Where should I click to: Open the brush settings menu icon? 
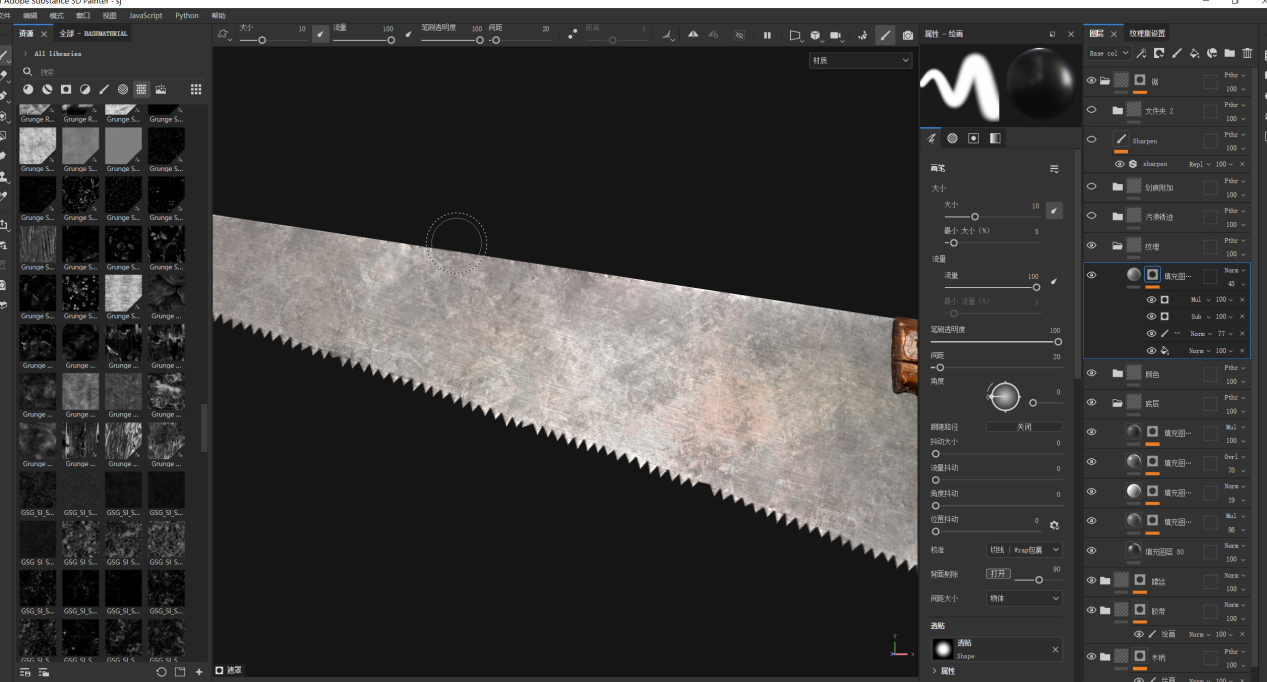pos(1054,169)
